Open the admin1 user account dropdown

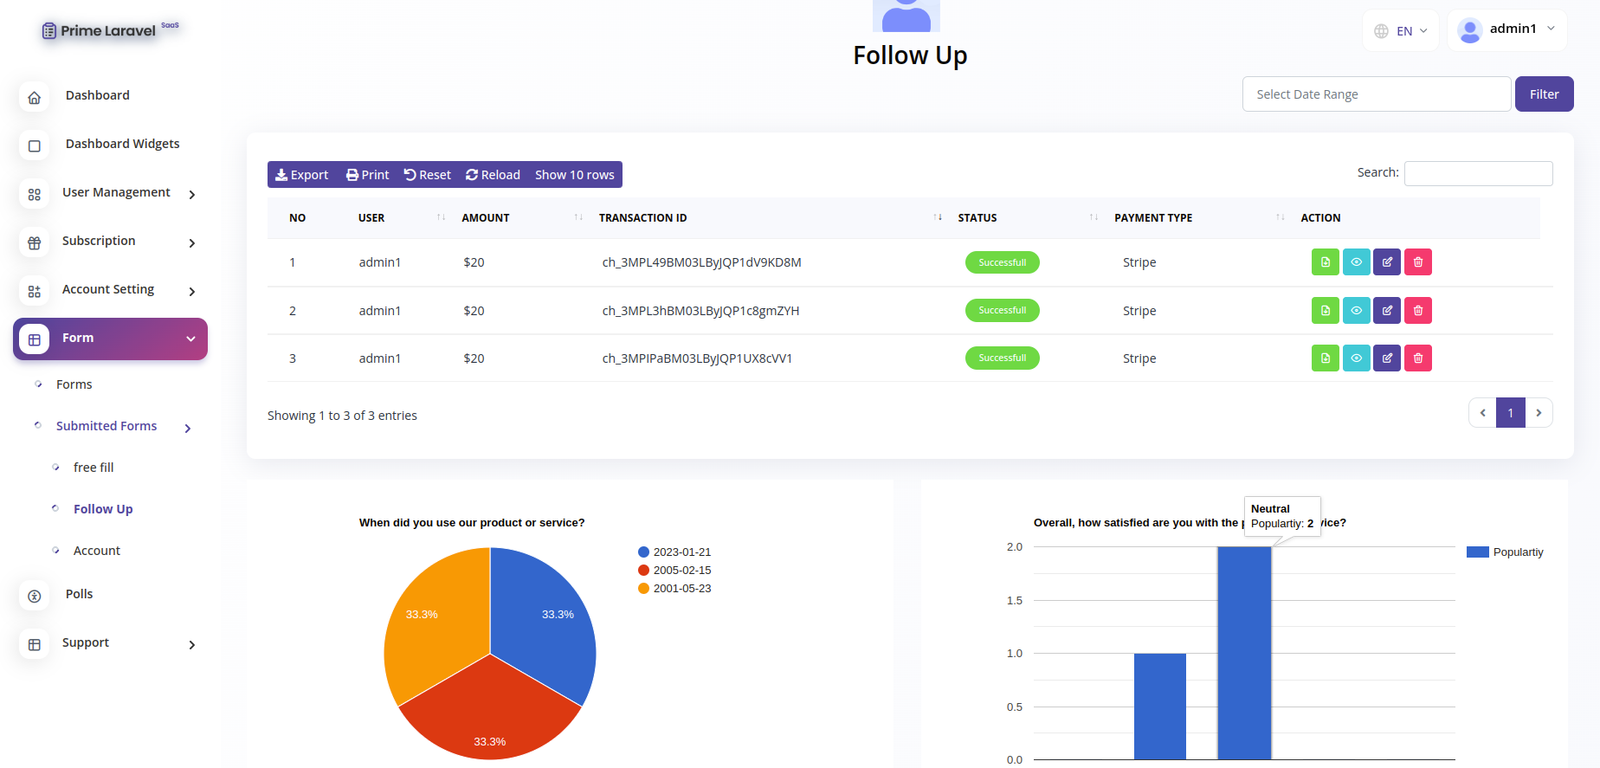point(1506,30)
